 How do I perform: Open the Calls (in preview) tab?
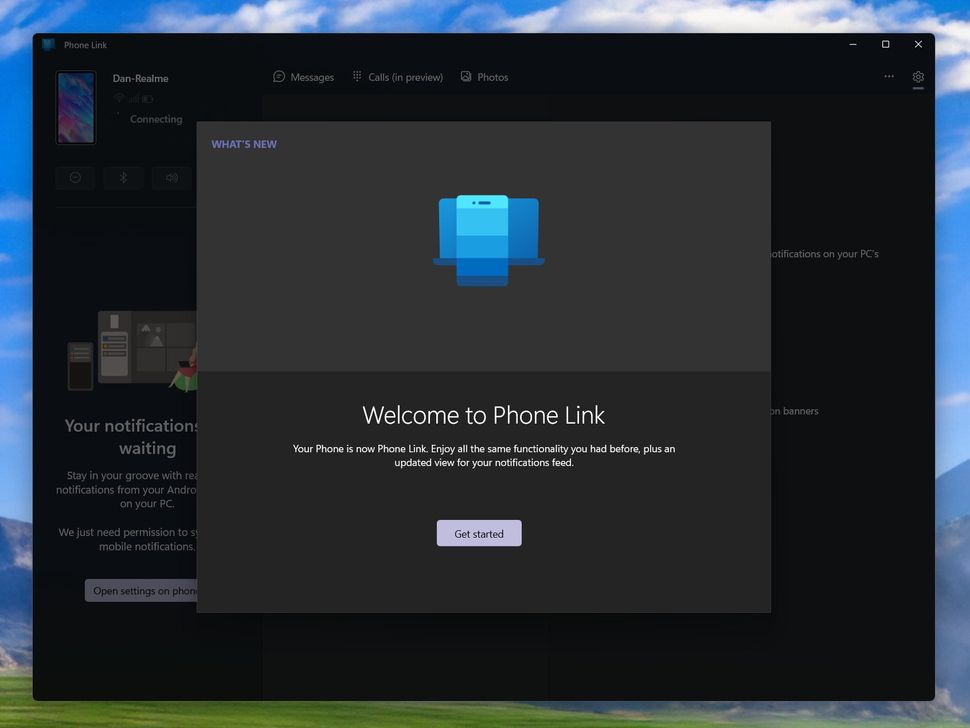point(397,76)
